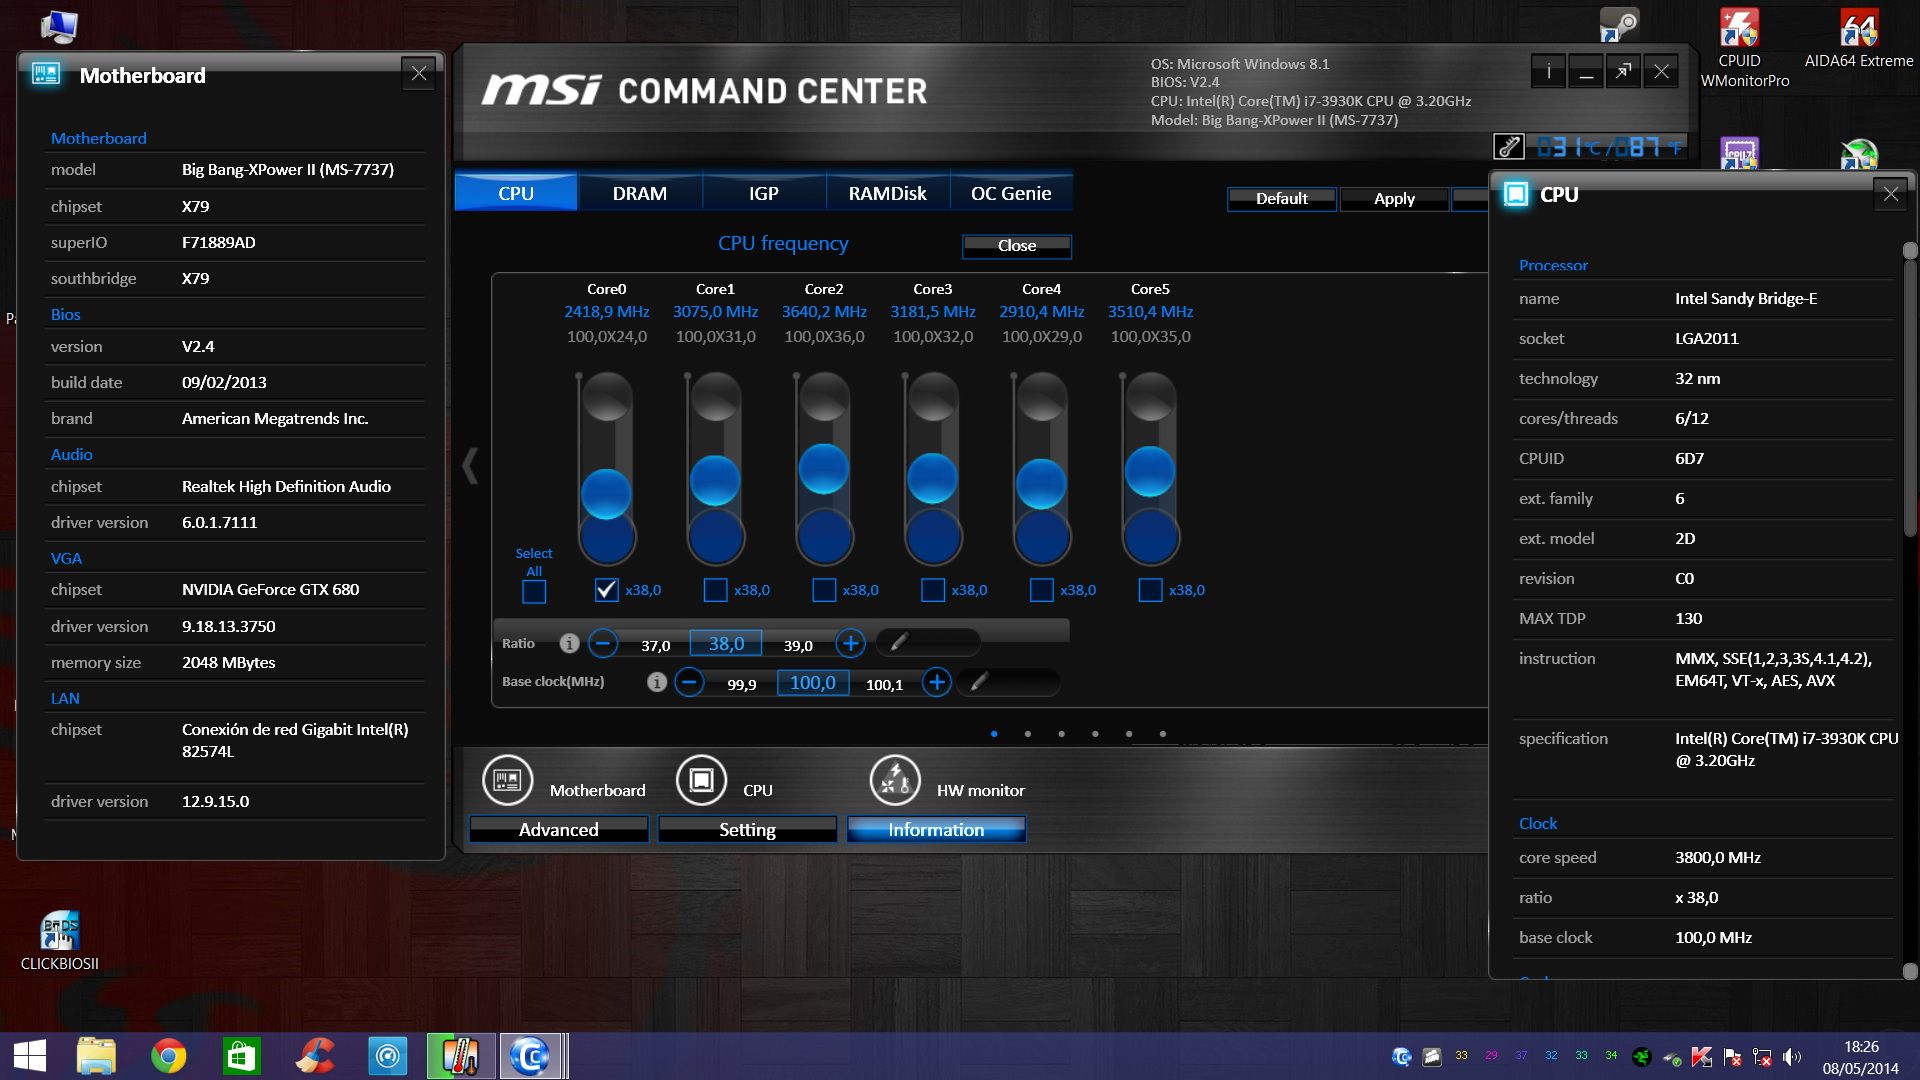This screenshot has width=1920, height=1080.
Task: Toggle the Select All checkbox
Action: pos(534,592)
